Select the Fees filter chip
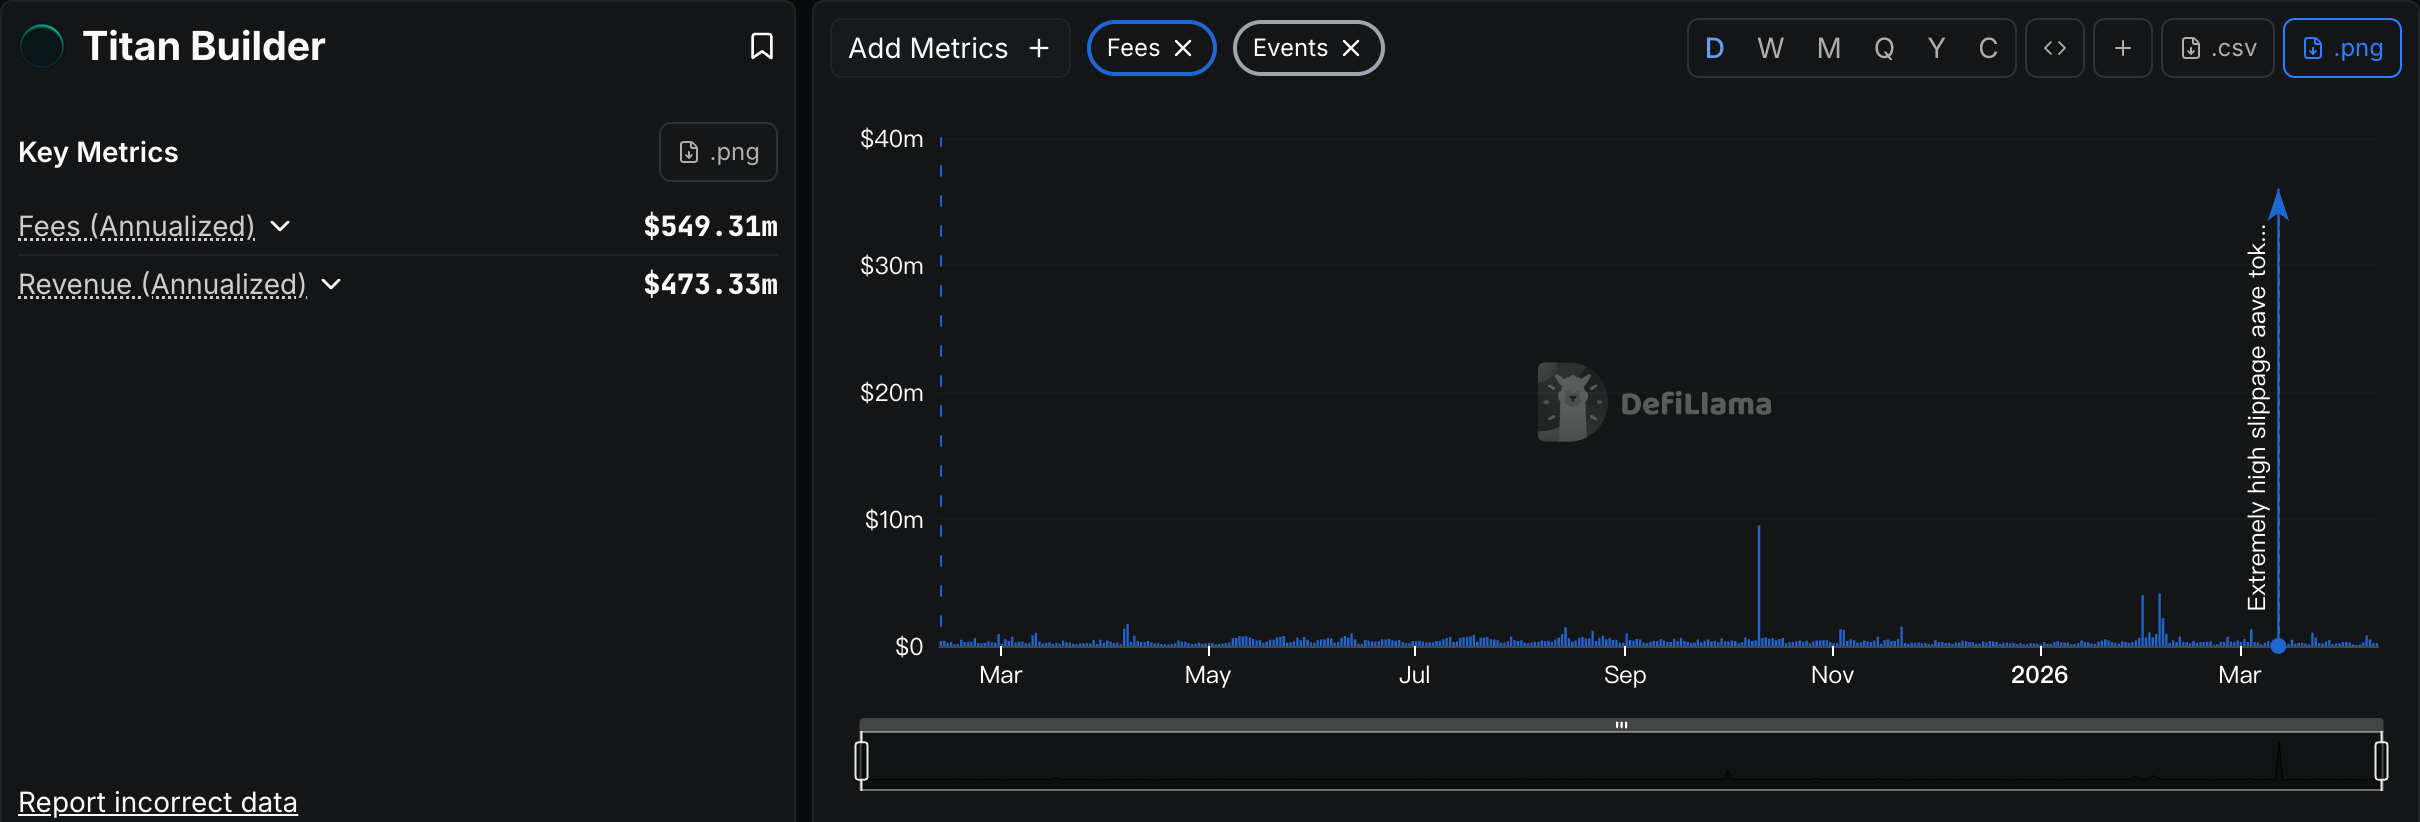 tap(1133, 47)
